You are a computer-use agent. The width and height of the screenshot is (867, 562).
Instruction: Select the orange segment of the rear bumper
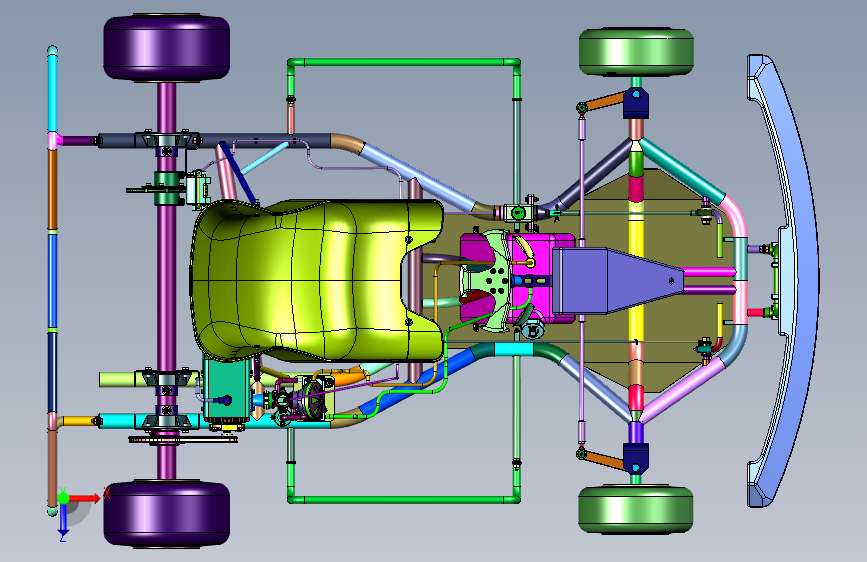point(53,189)
